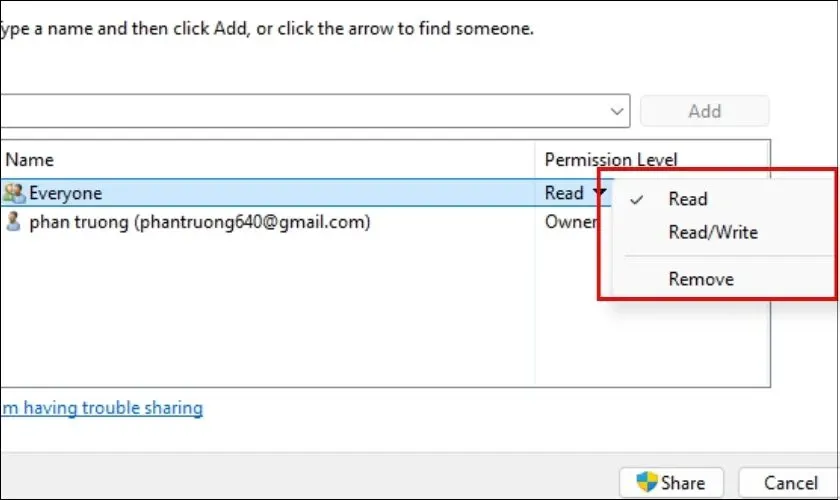The height and width of the screenshot is (500, 840).
Task: Click the Permission Level column header
Action: click(610, 159)
